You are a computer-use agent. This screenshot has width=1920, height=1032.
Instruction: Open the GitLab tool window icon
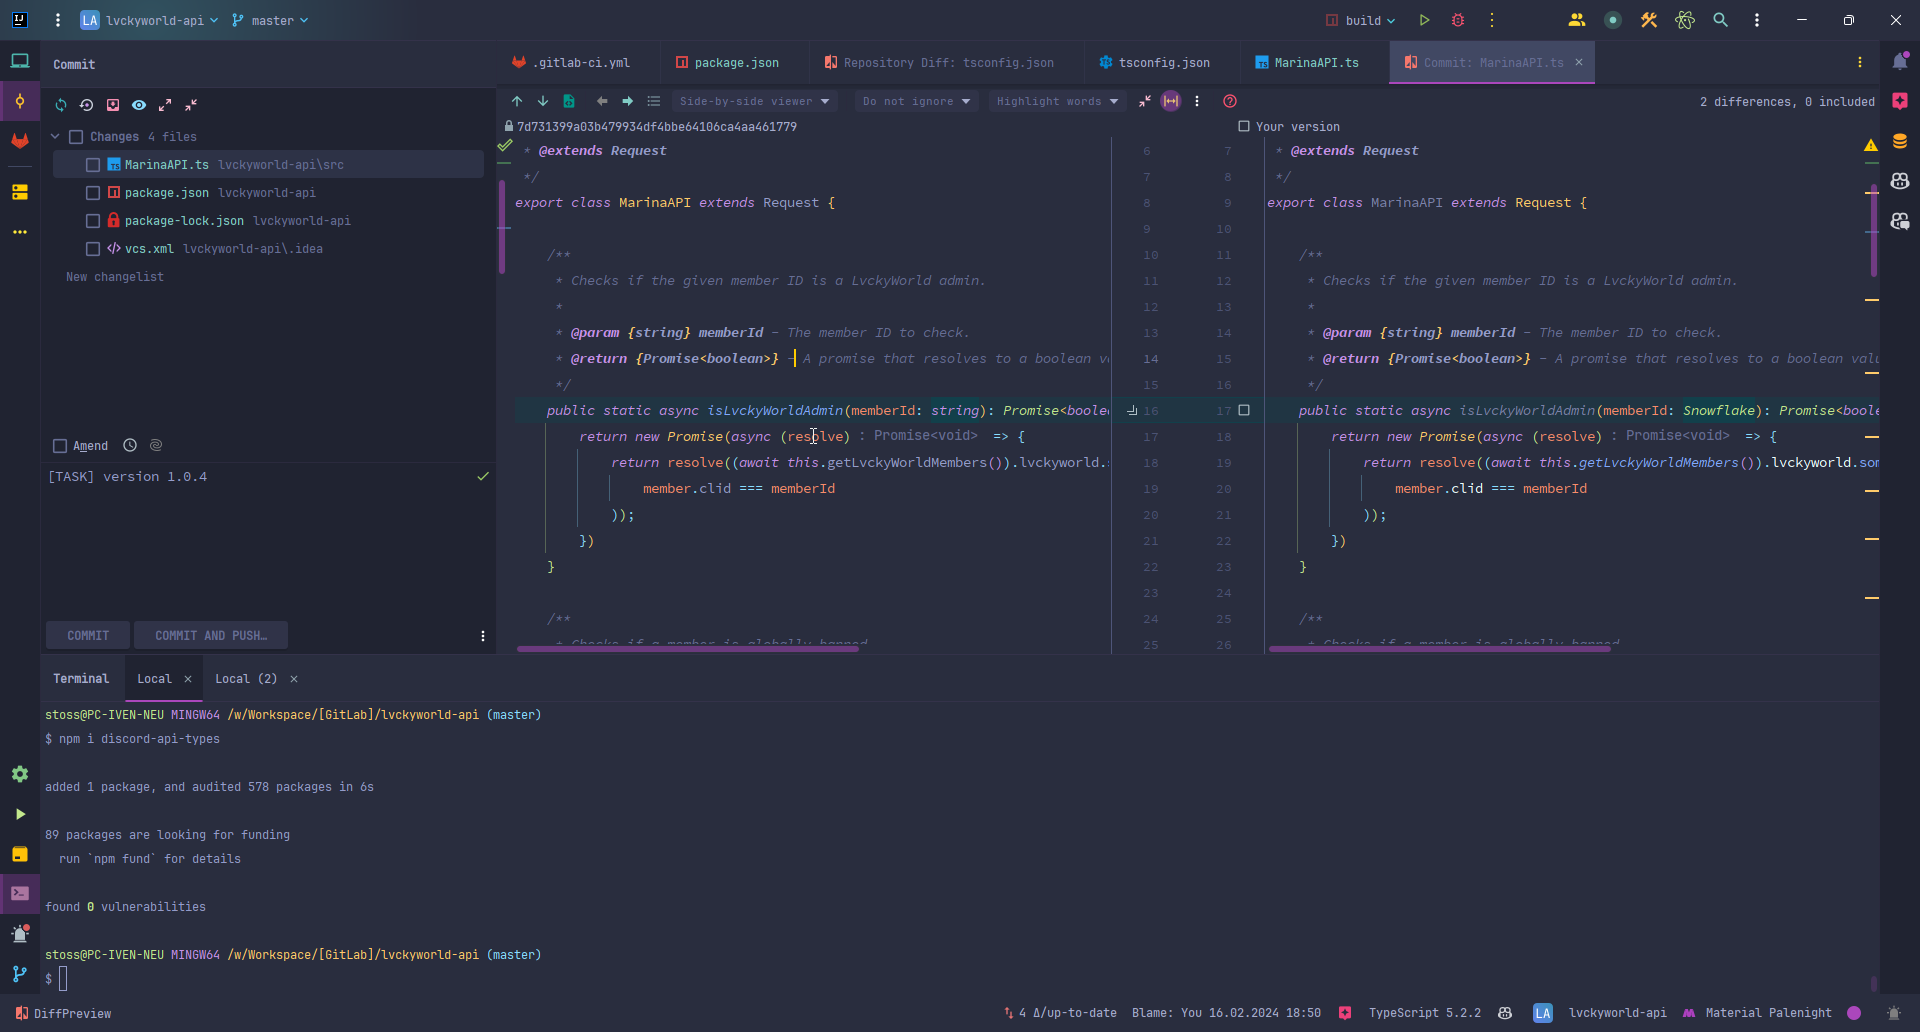(x=20, y=142)
